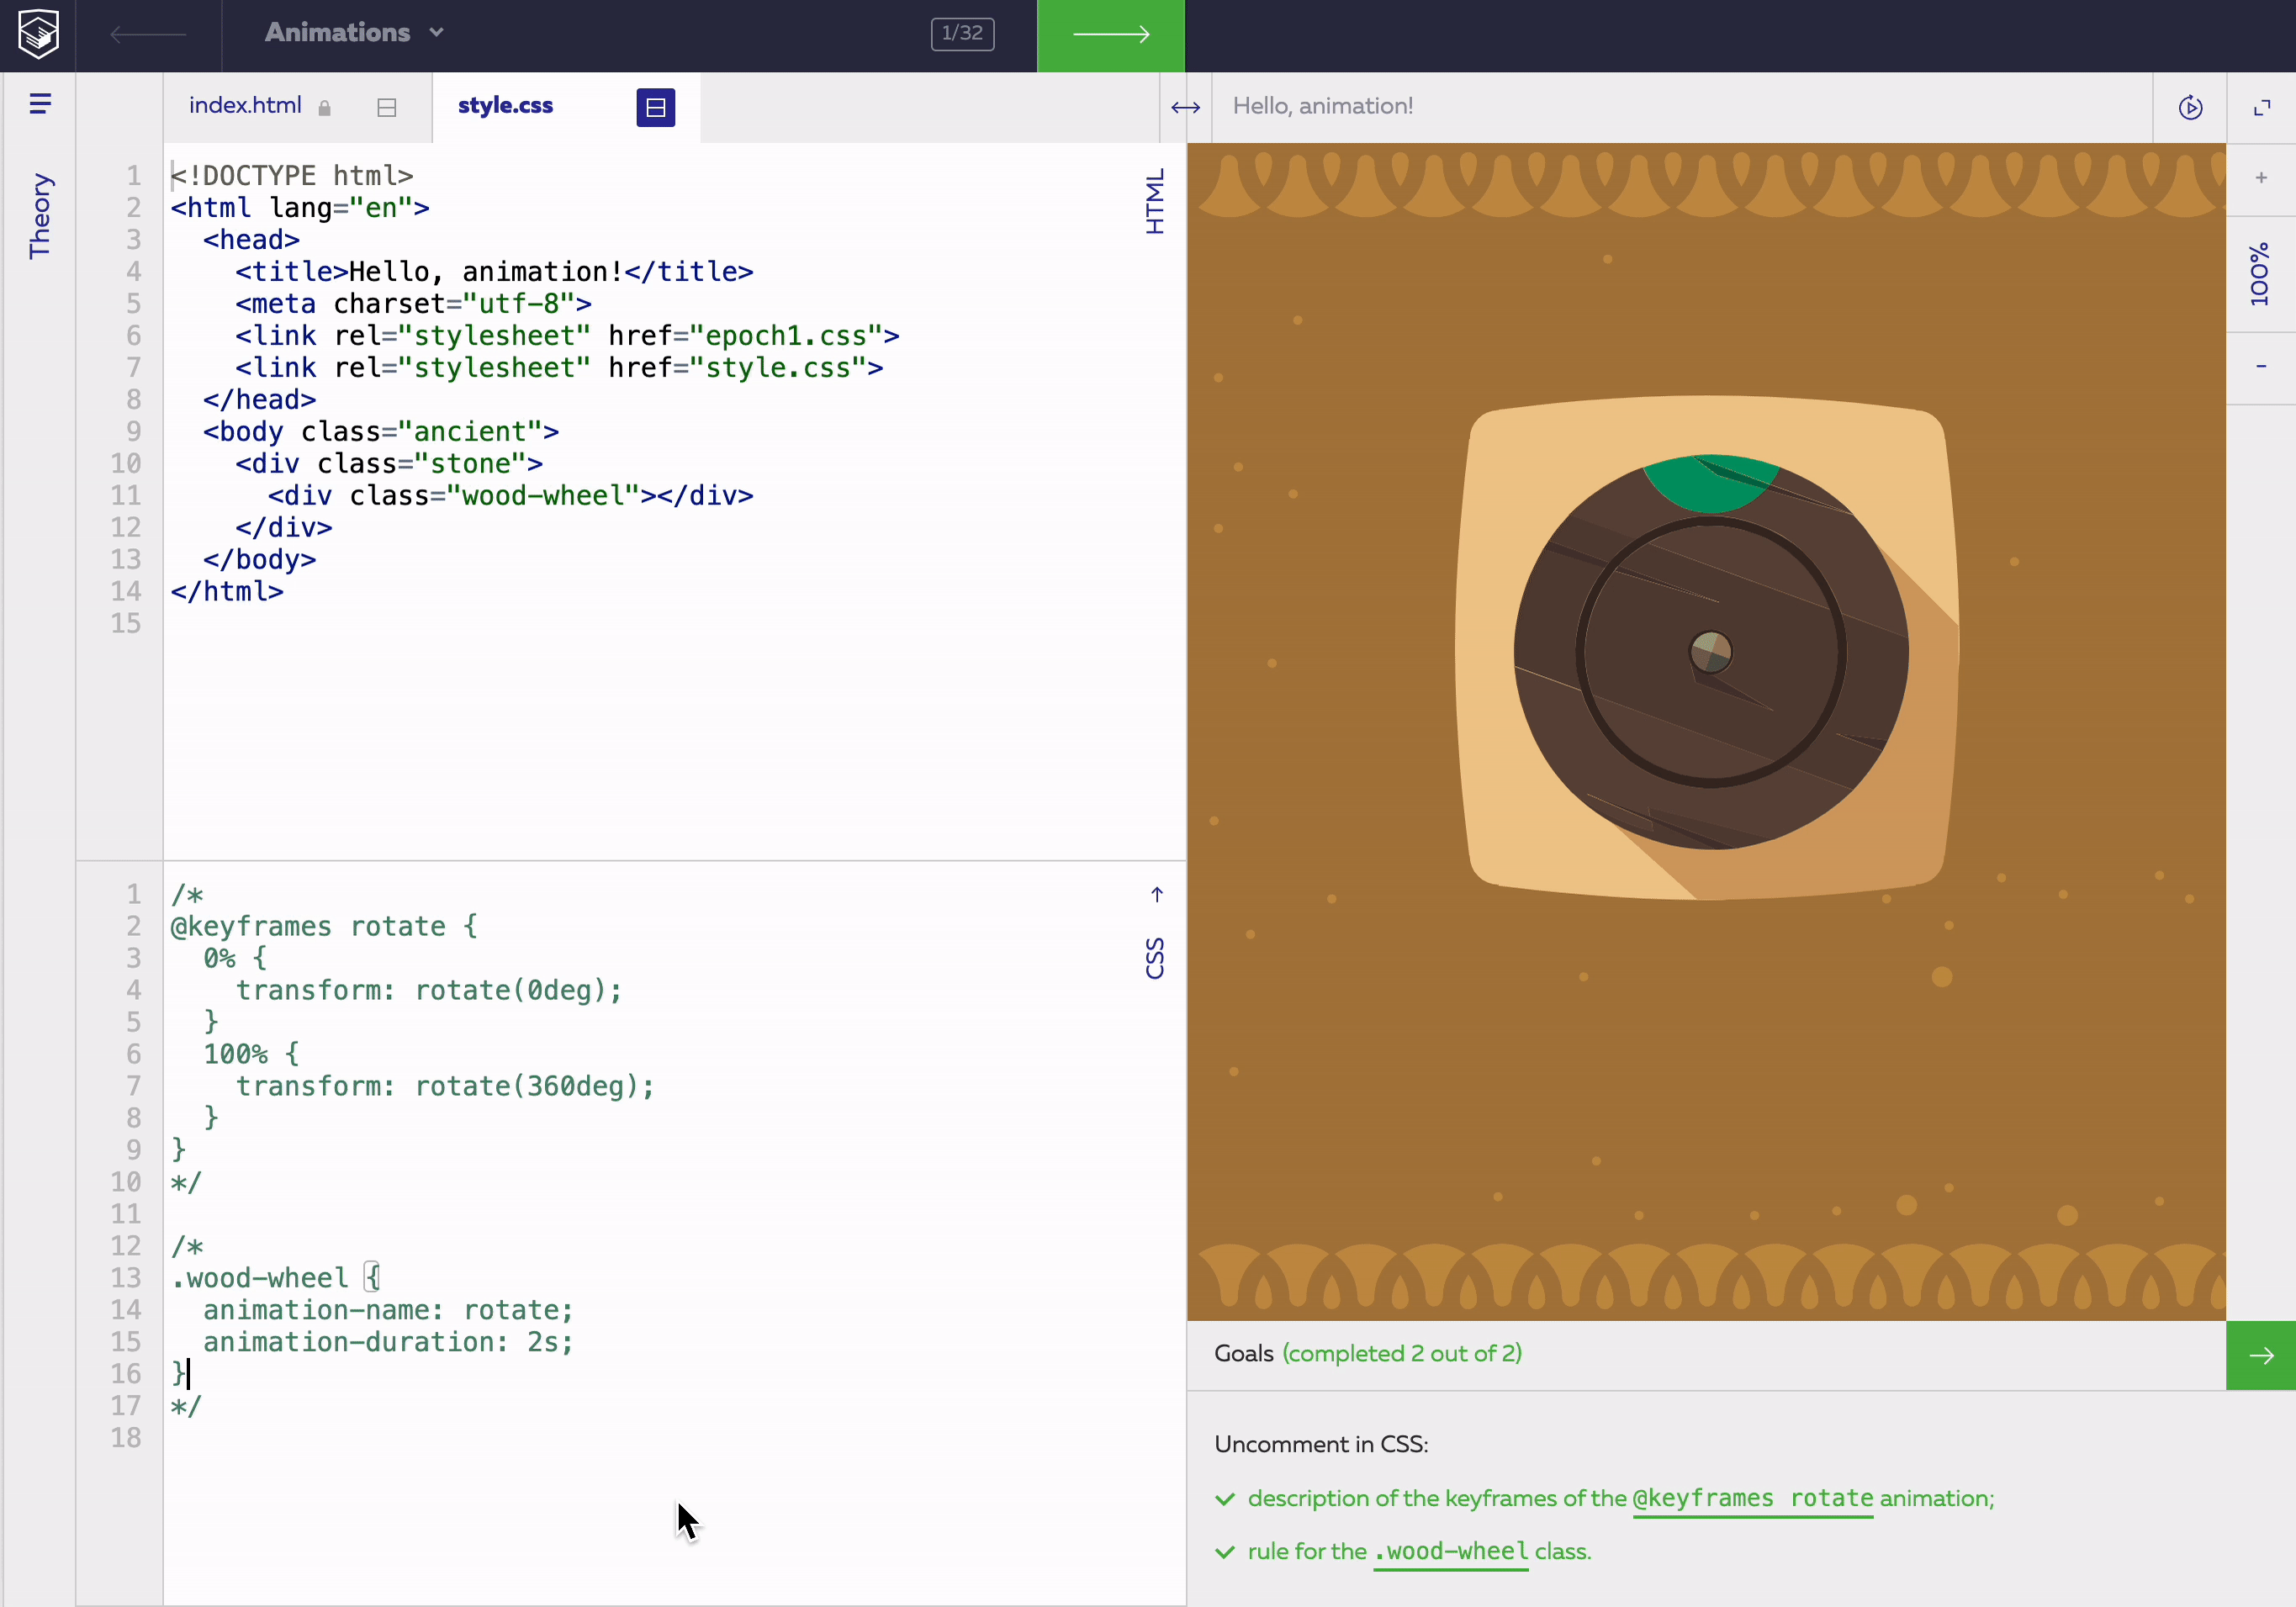Switch to the style.css tab
The width and height of the screenshot is (2296, 1607).
pos(506,105)
